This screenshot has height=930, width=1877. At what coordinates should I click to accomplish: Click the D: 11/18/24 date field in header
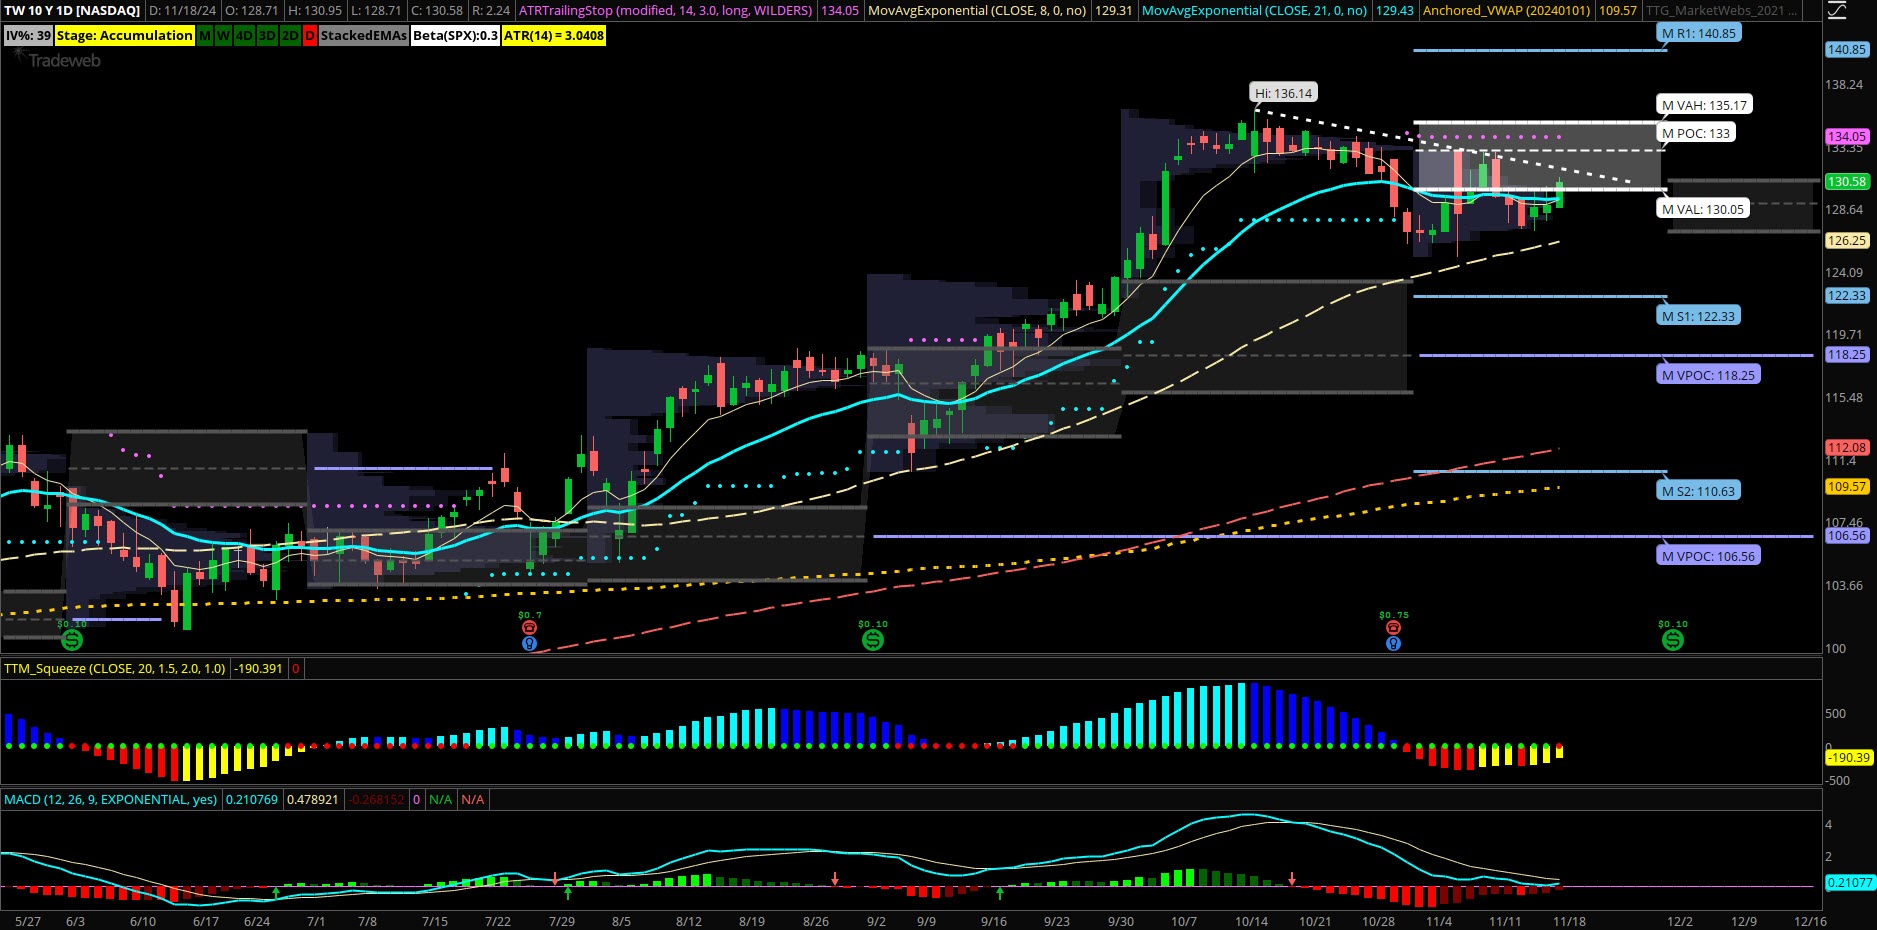point(183,10)
